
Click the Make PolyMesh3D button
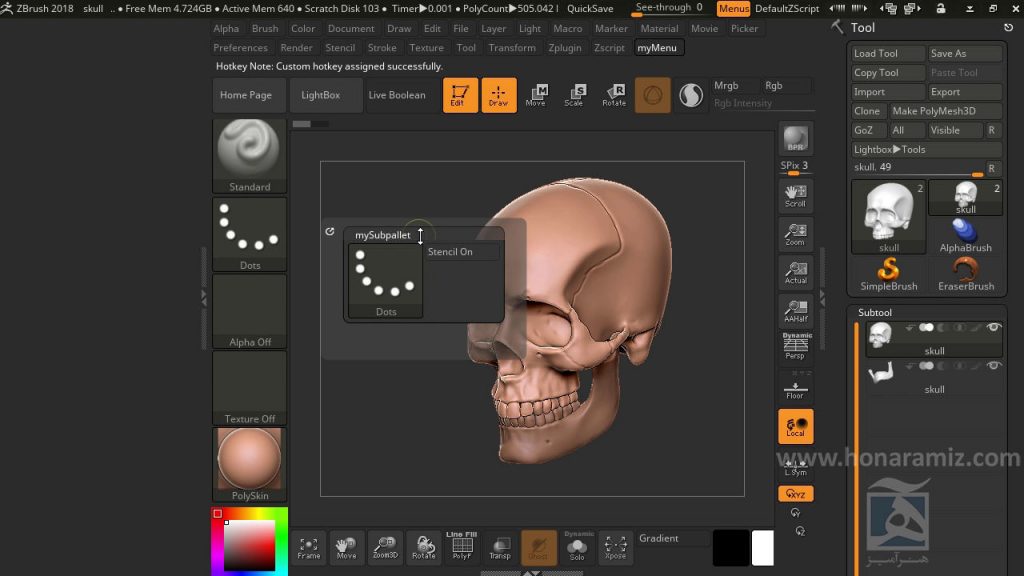946,111
